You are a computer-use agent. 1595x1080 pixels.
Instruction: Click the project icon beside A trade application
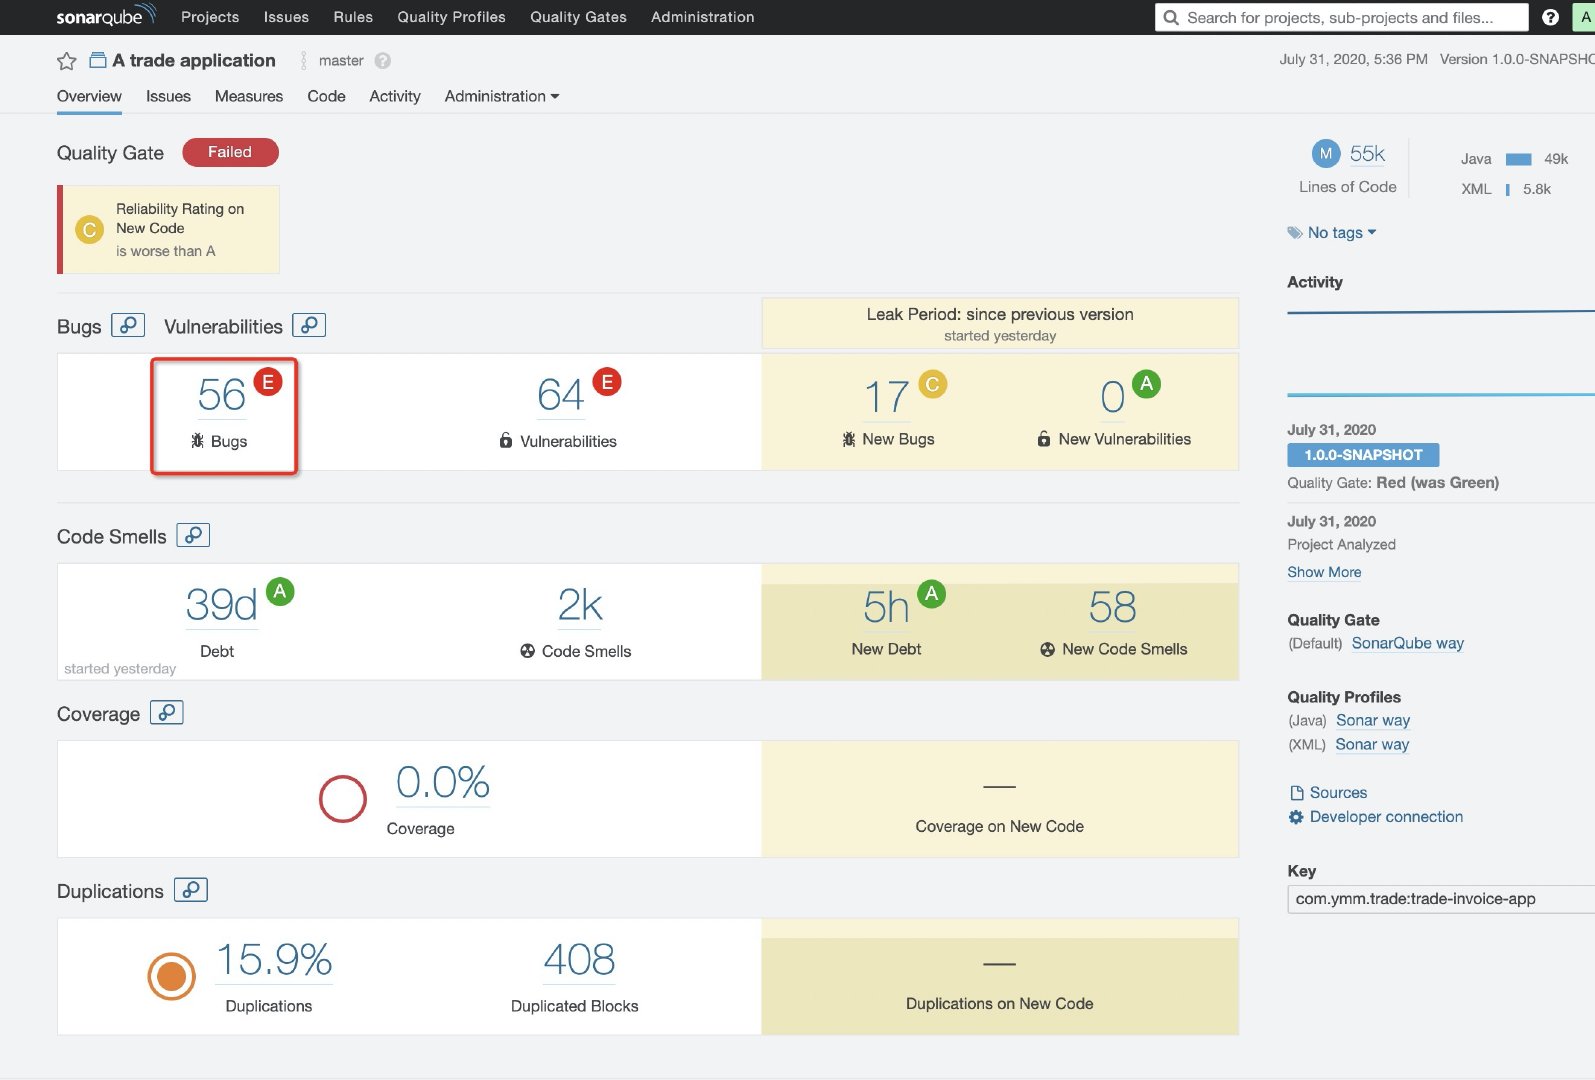(98, 60)
